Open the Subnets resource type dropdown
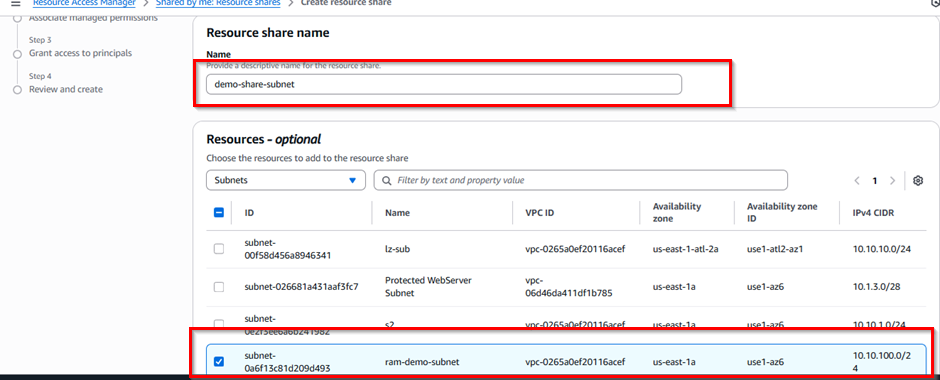The height and width of the screenshot is (380, 940). [x=285, y=180]
